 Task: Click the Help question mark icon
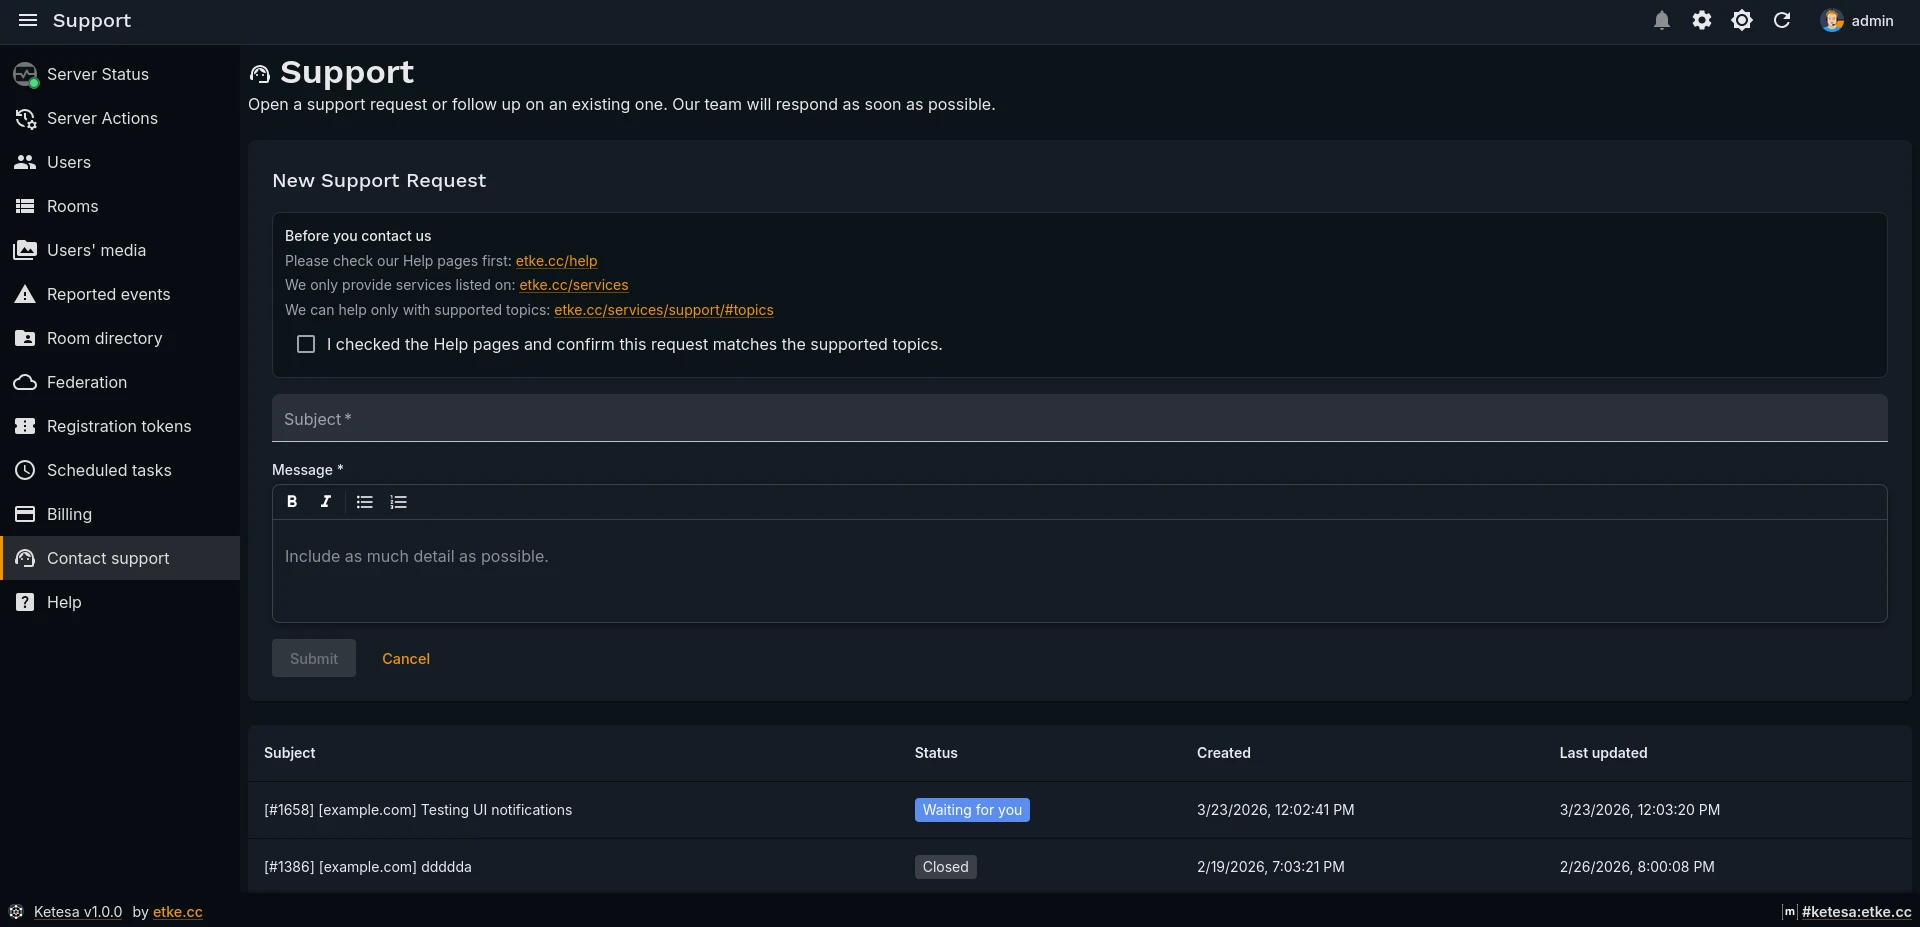(25, 602)
